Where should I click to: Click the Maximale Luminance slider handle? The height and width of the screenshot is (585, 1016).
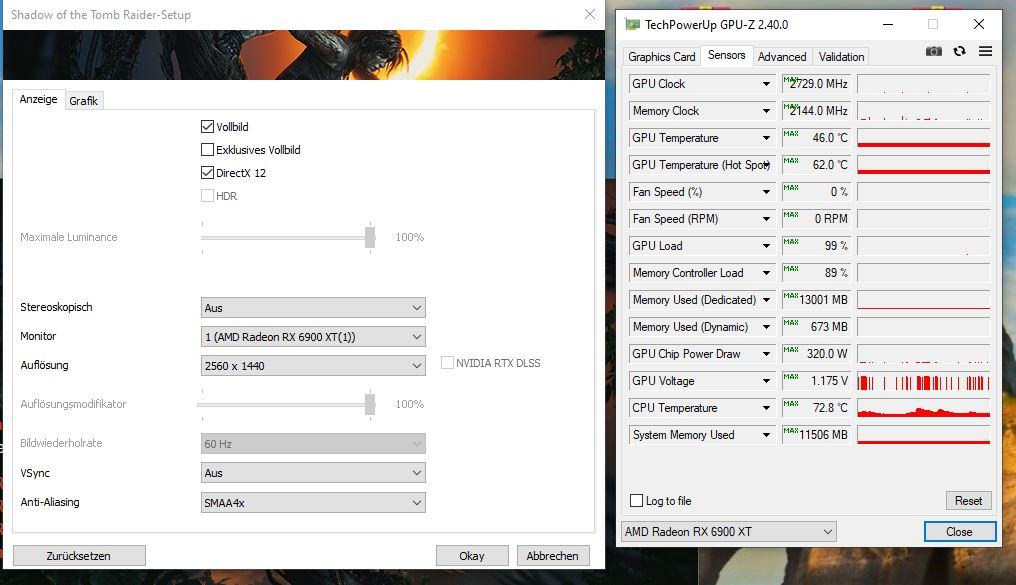click(x=370, y=237)
